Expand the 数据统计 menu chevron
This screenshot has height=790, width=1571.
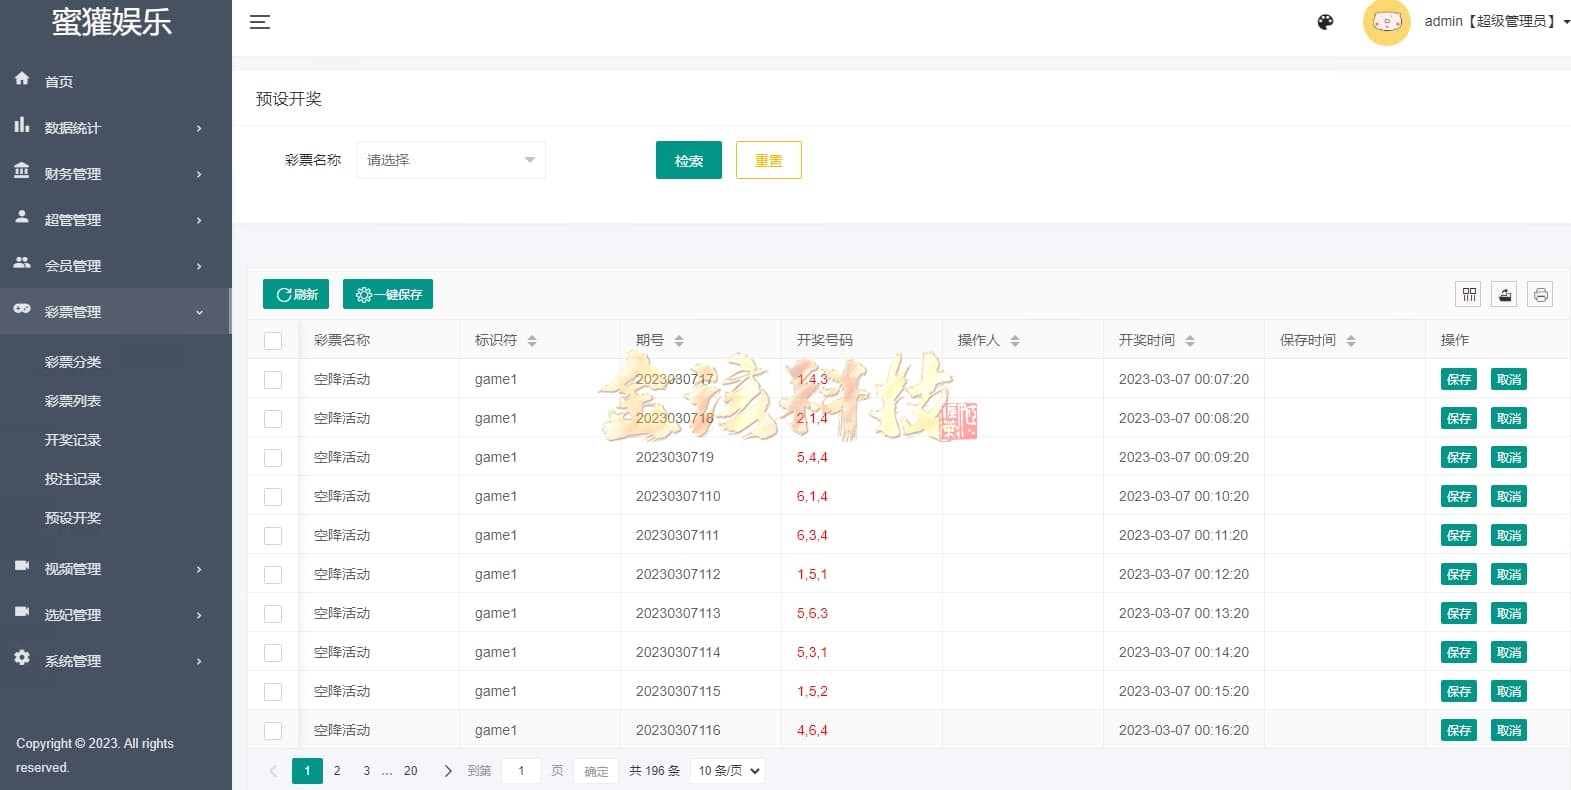199,128
